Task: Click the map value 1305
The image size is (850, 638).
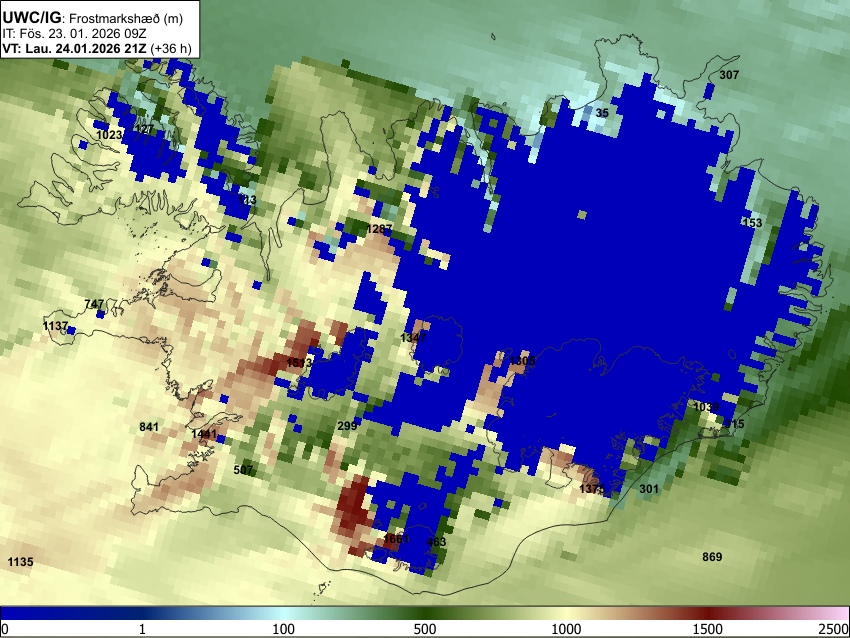Action: (523, 361)
